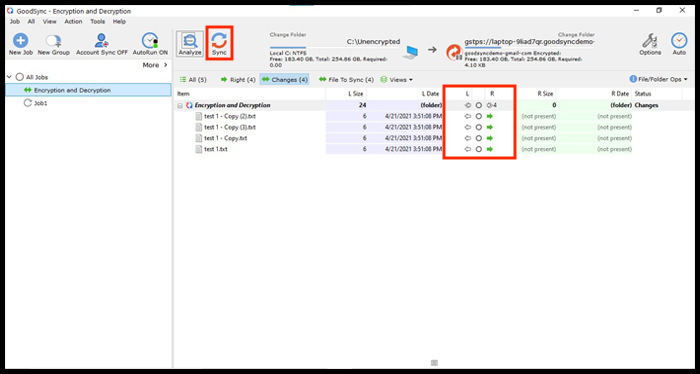Switch to the File To Sync (4) tab

click(x=346, y=80)
